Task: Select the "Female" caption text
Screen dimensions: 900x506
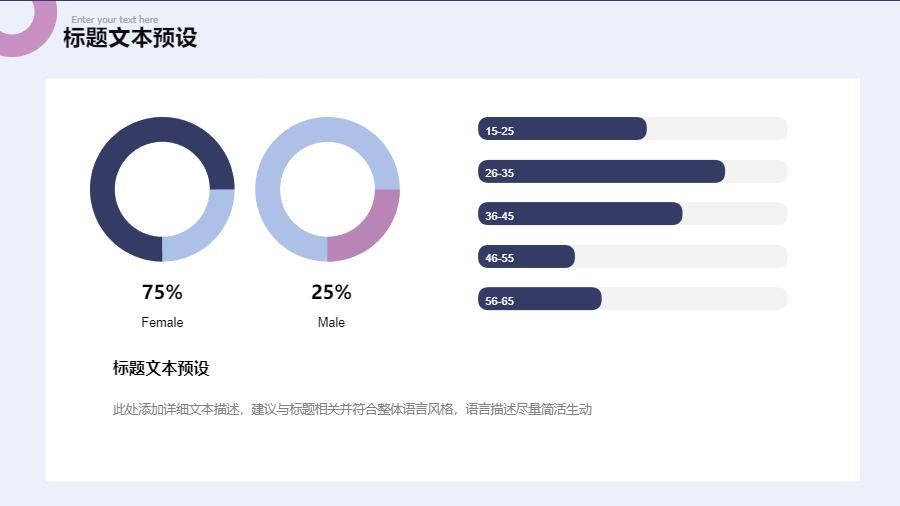Action: coord(162,322)
